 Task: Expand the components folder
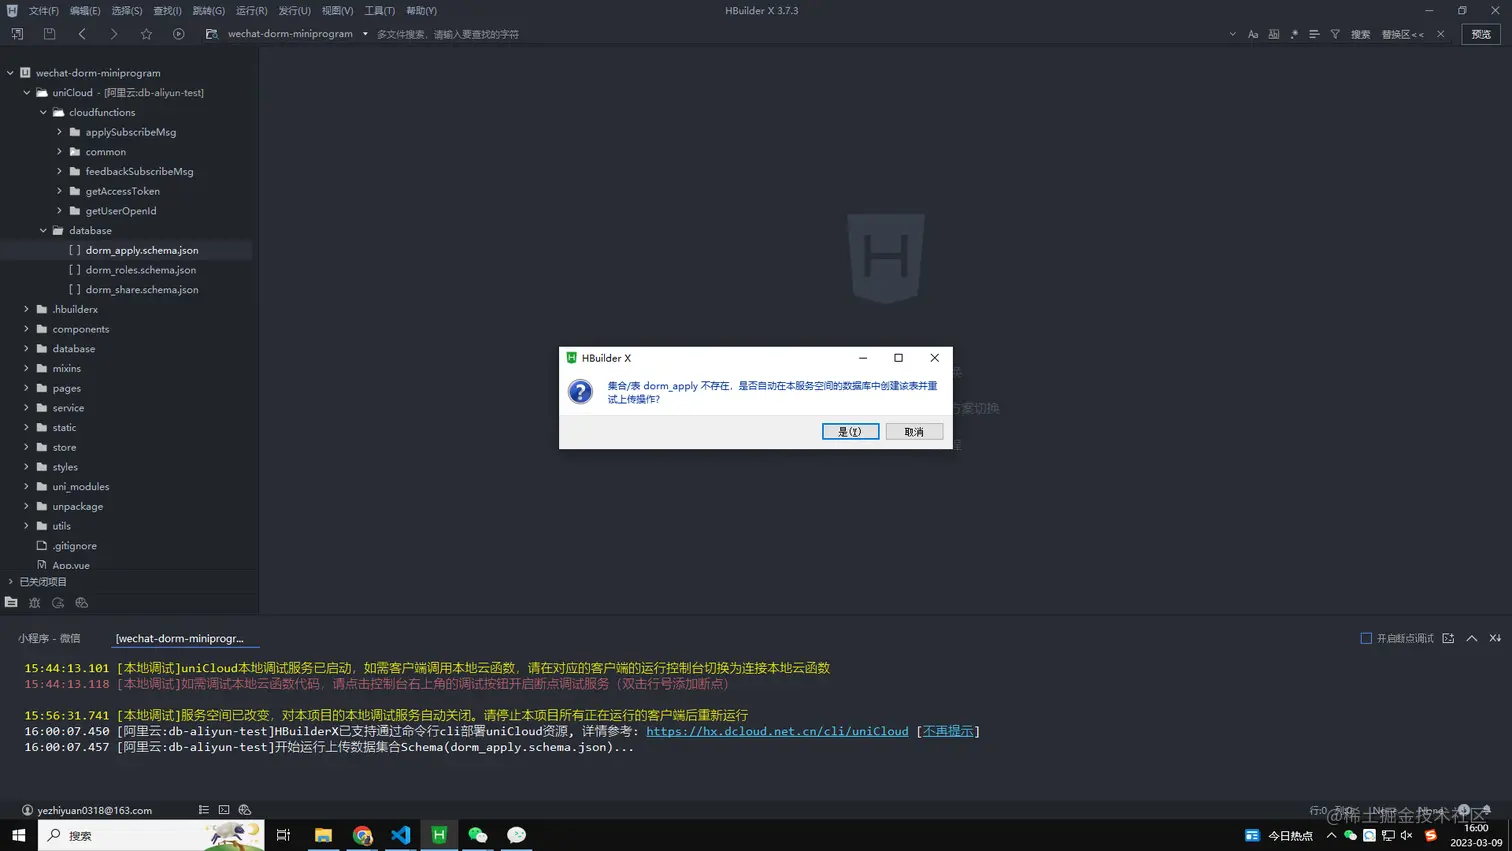click(x=26, y=329)
